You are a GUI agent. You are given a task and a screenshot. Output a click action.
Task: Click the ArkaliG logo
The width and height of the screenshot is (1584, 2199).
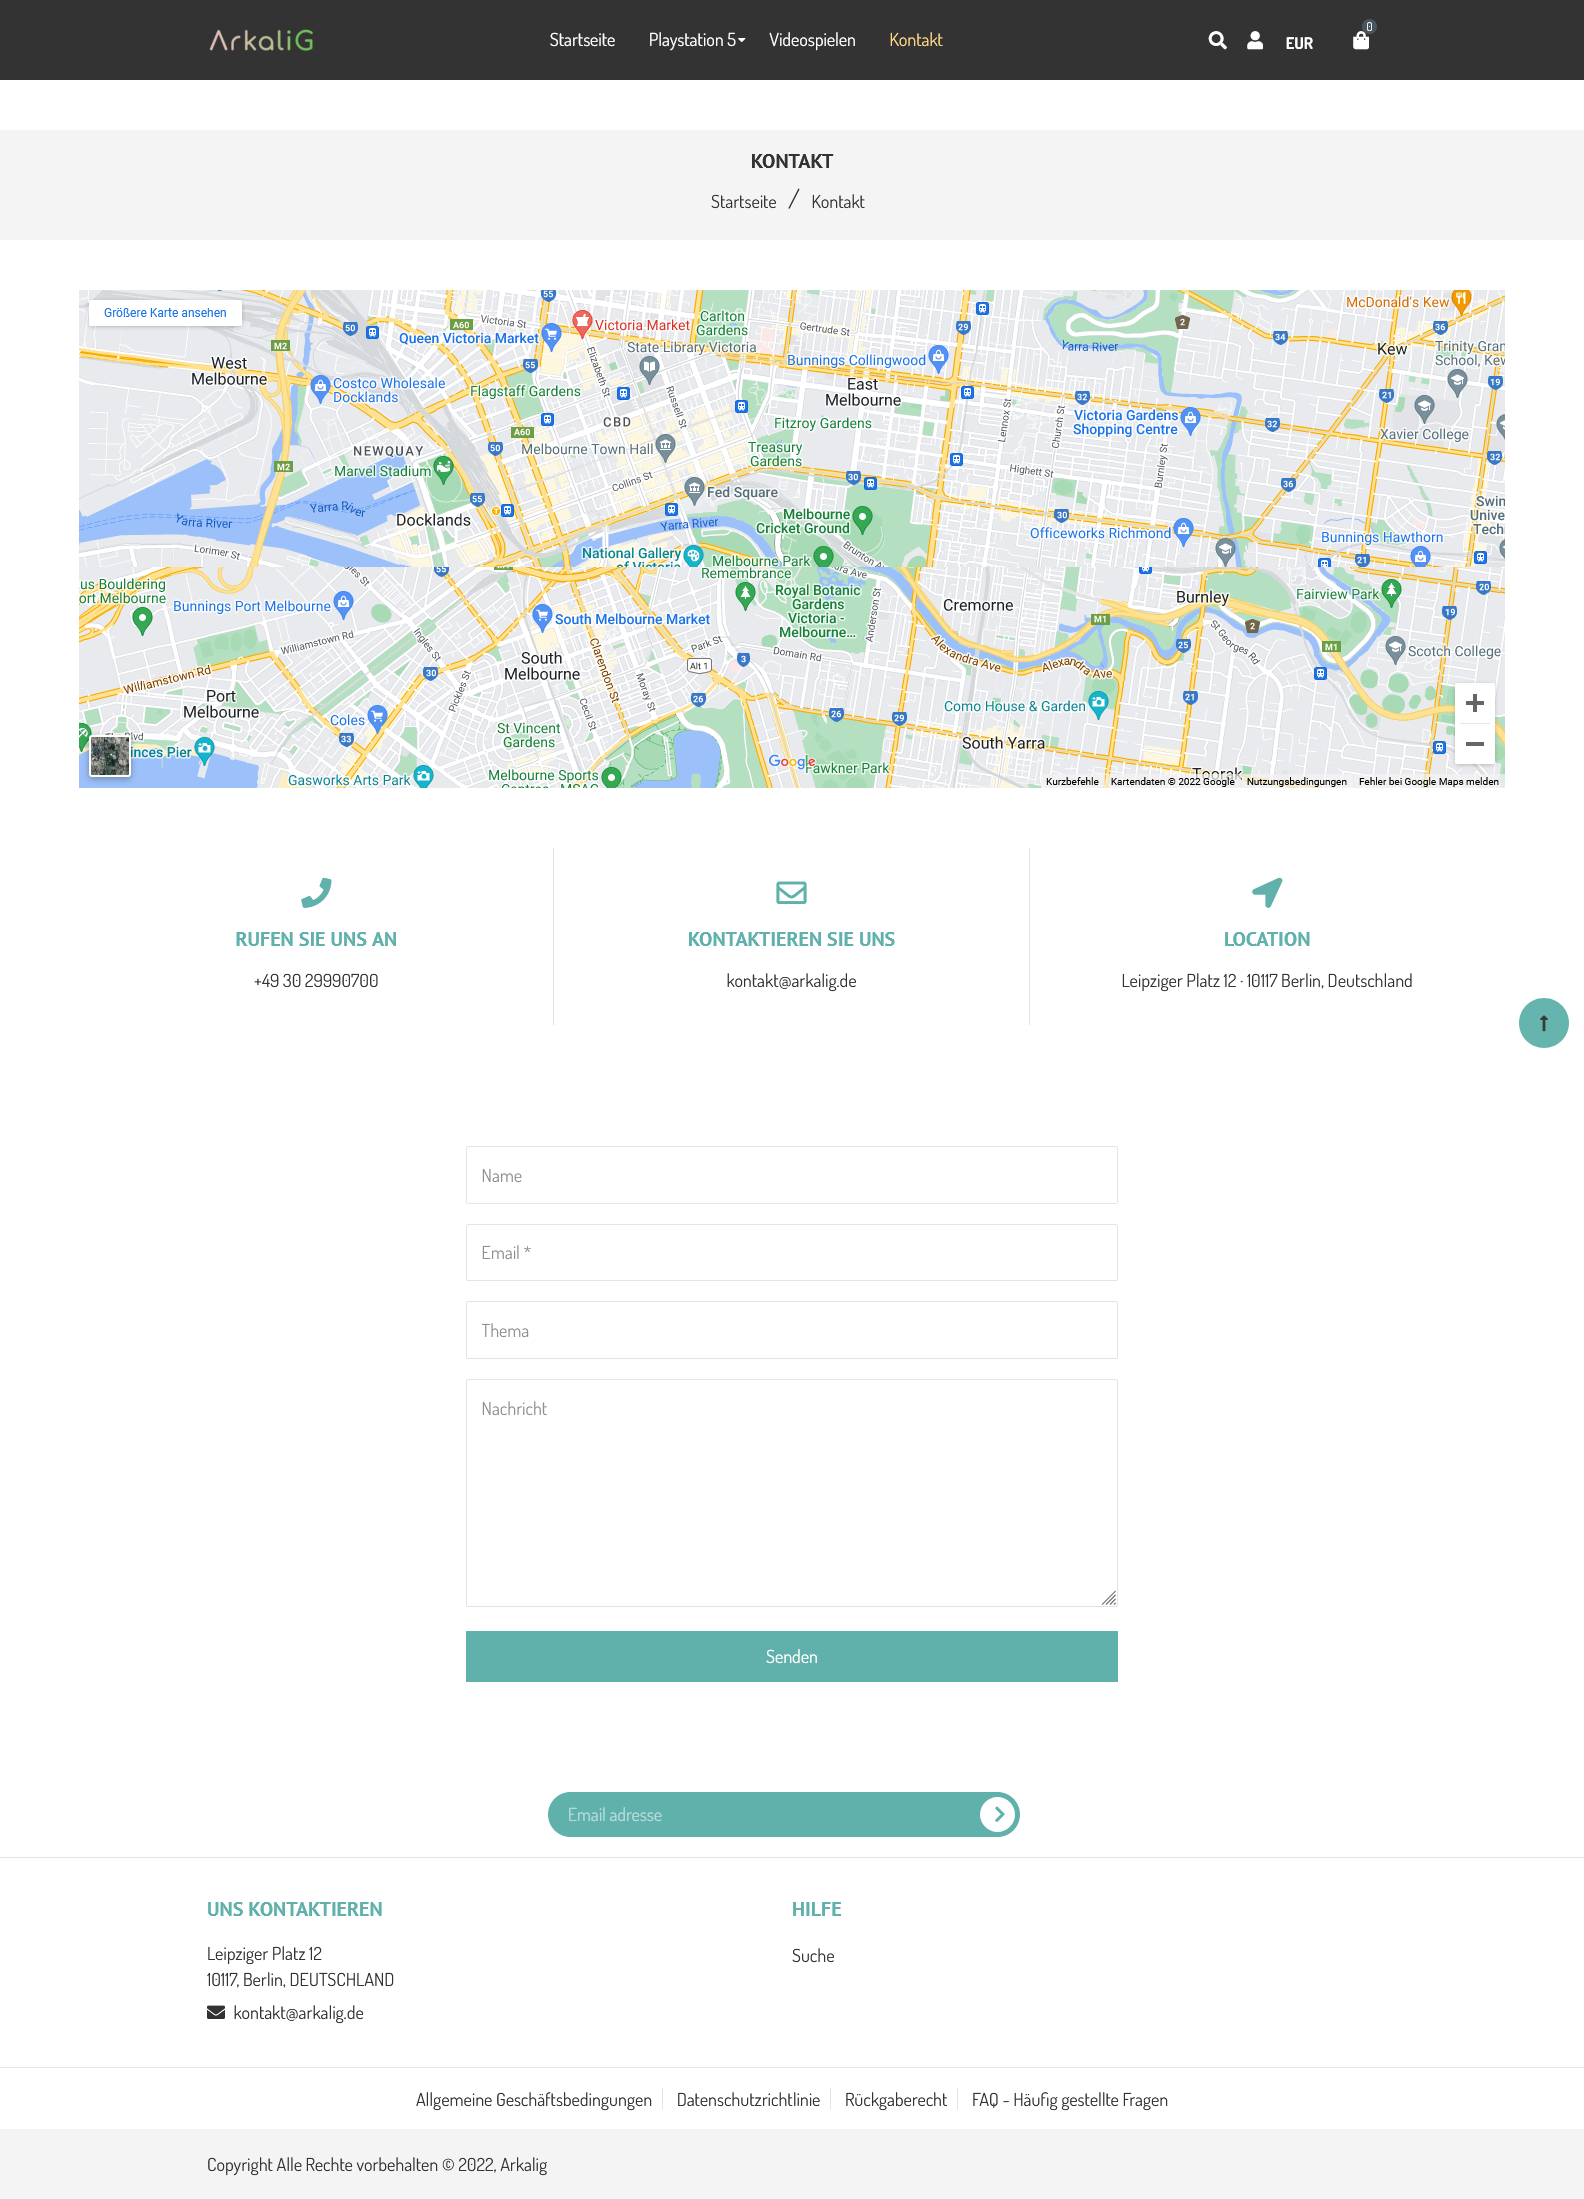pos(261,40)
